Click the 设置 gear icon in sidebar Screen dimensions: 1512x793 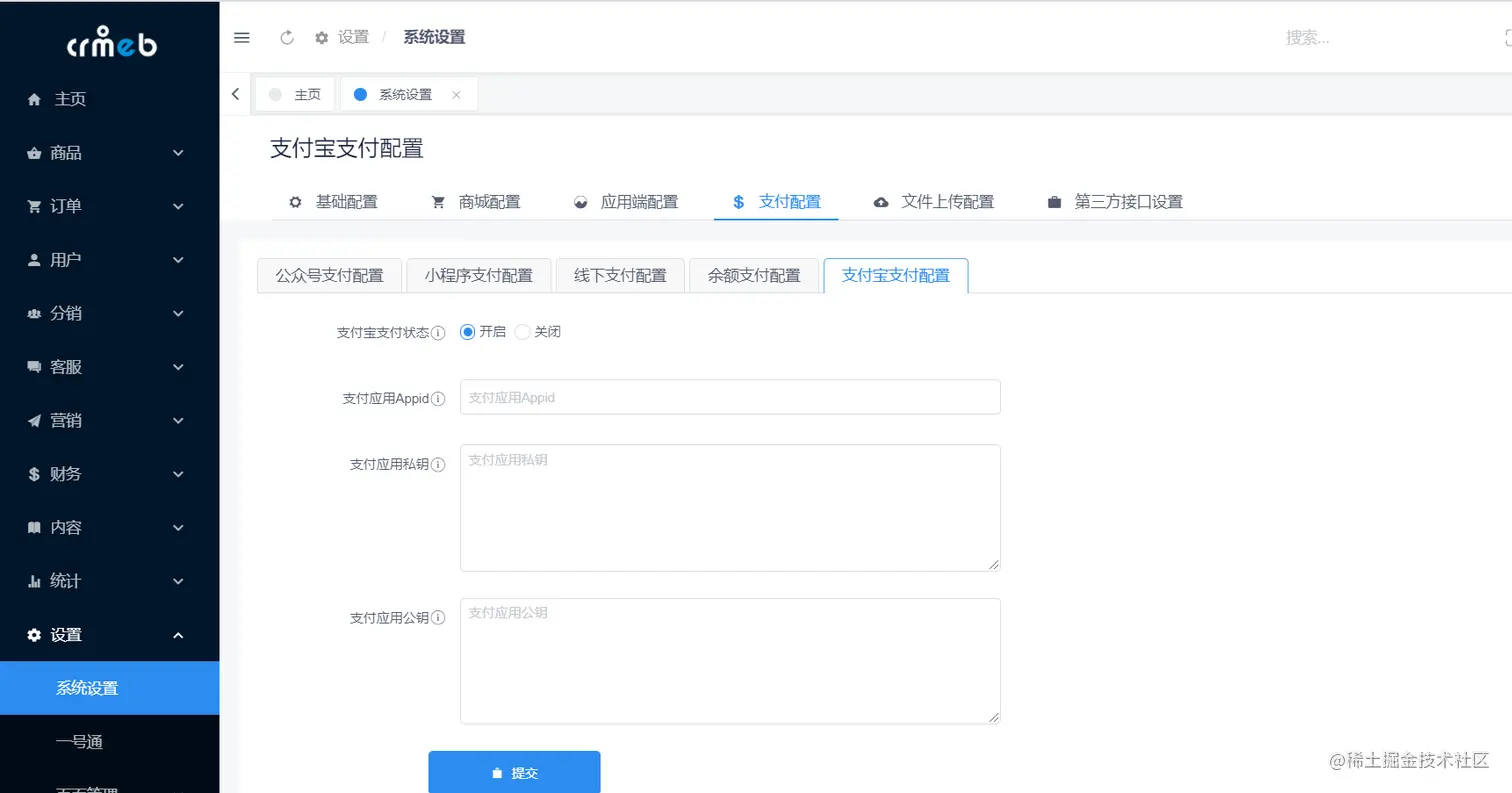pyautogui.click(x=34, y=635)
